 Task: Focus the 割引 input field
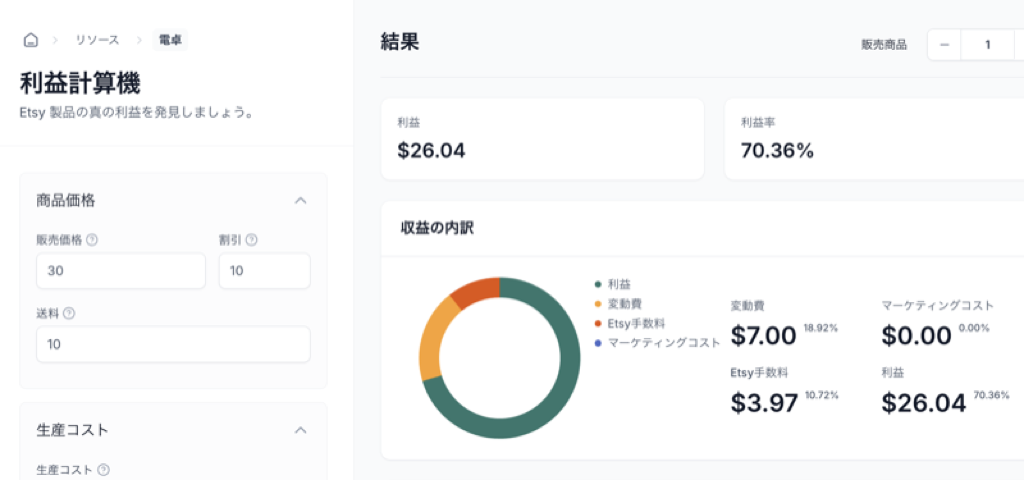pos(264,271)
